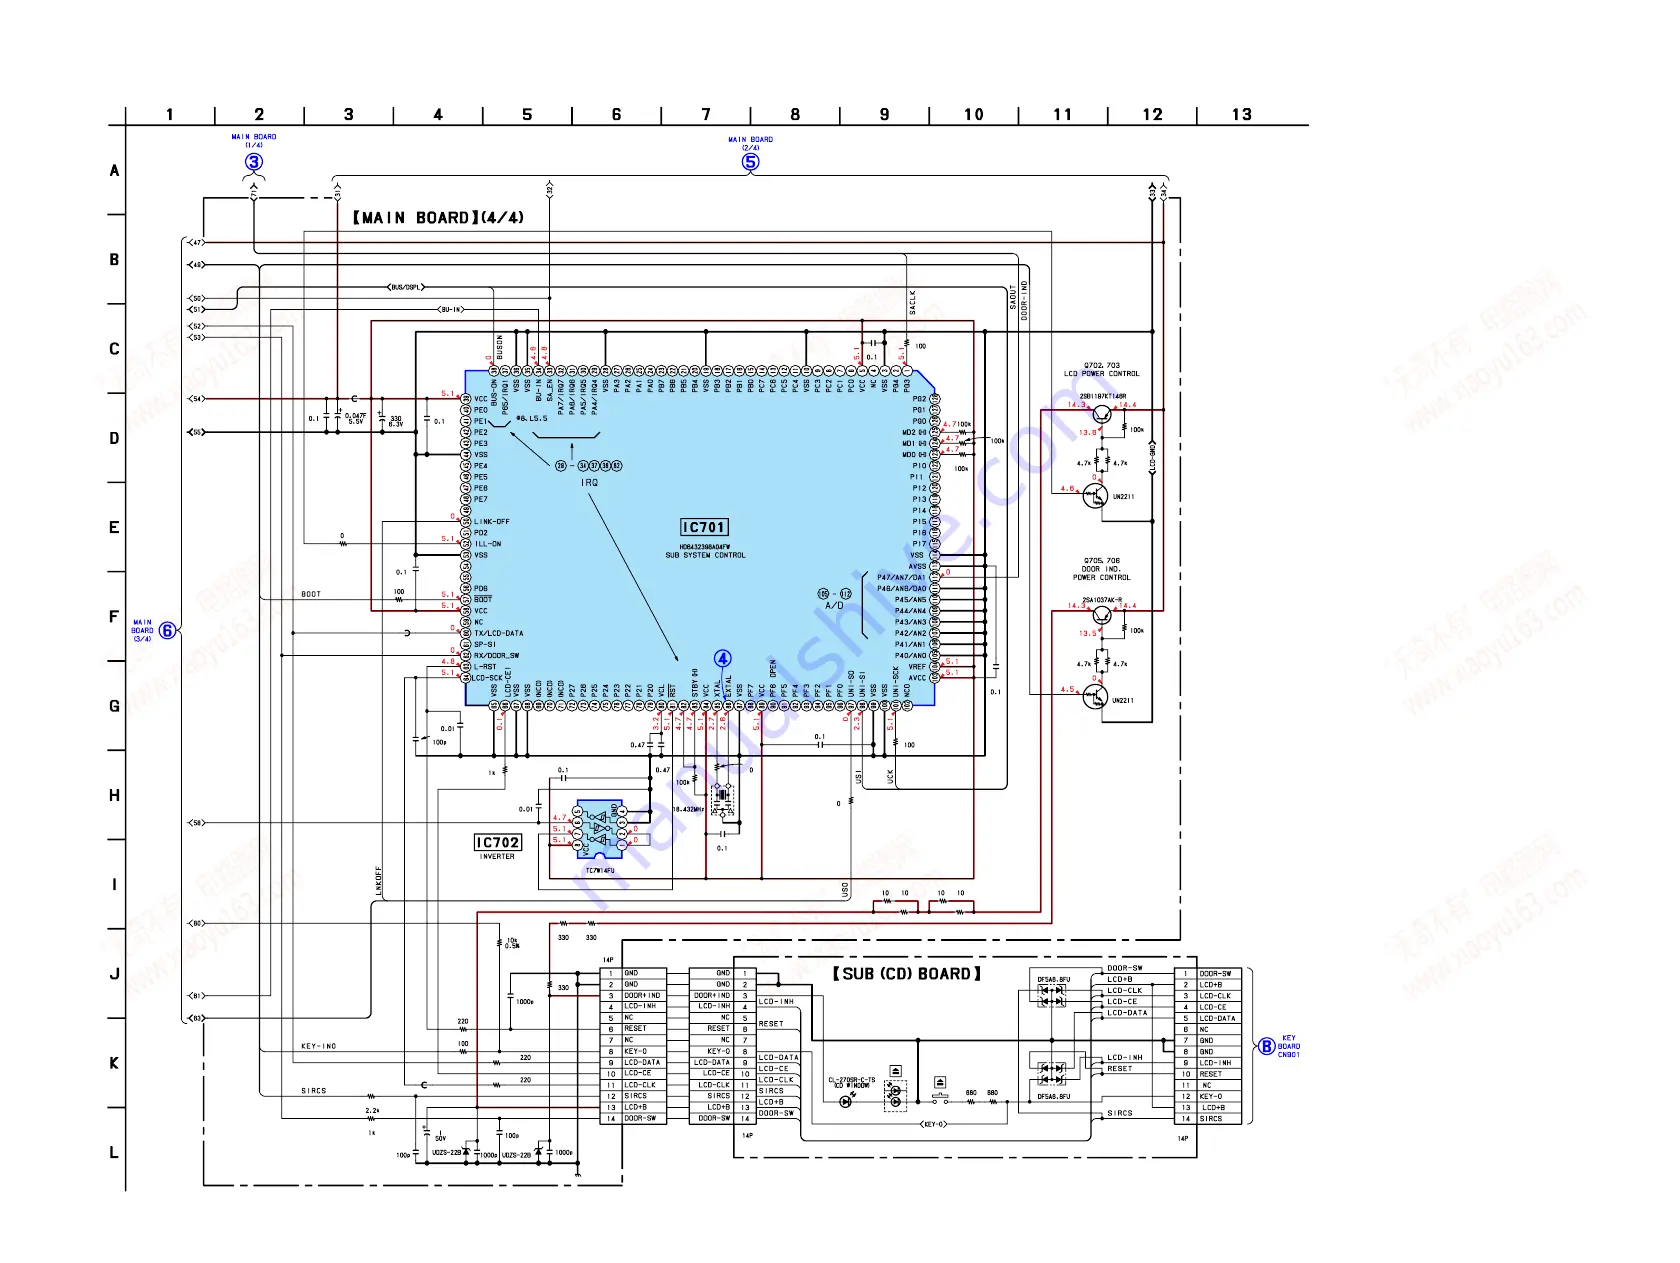Click the 【SUB (CD) BOARD】 title

[x=907, y=973]
